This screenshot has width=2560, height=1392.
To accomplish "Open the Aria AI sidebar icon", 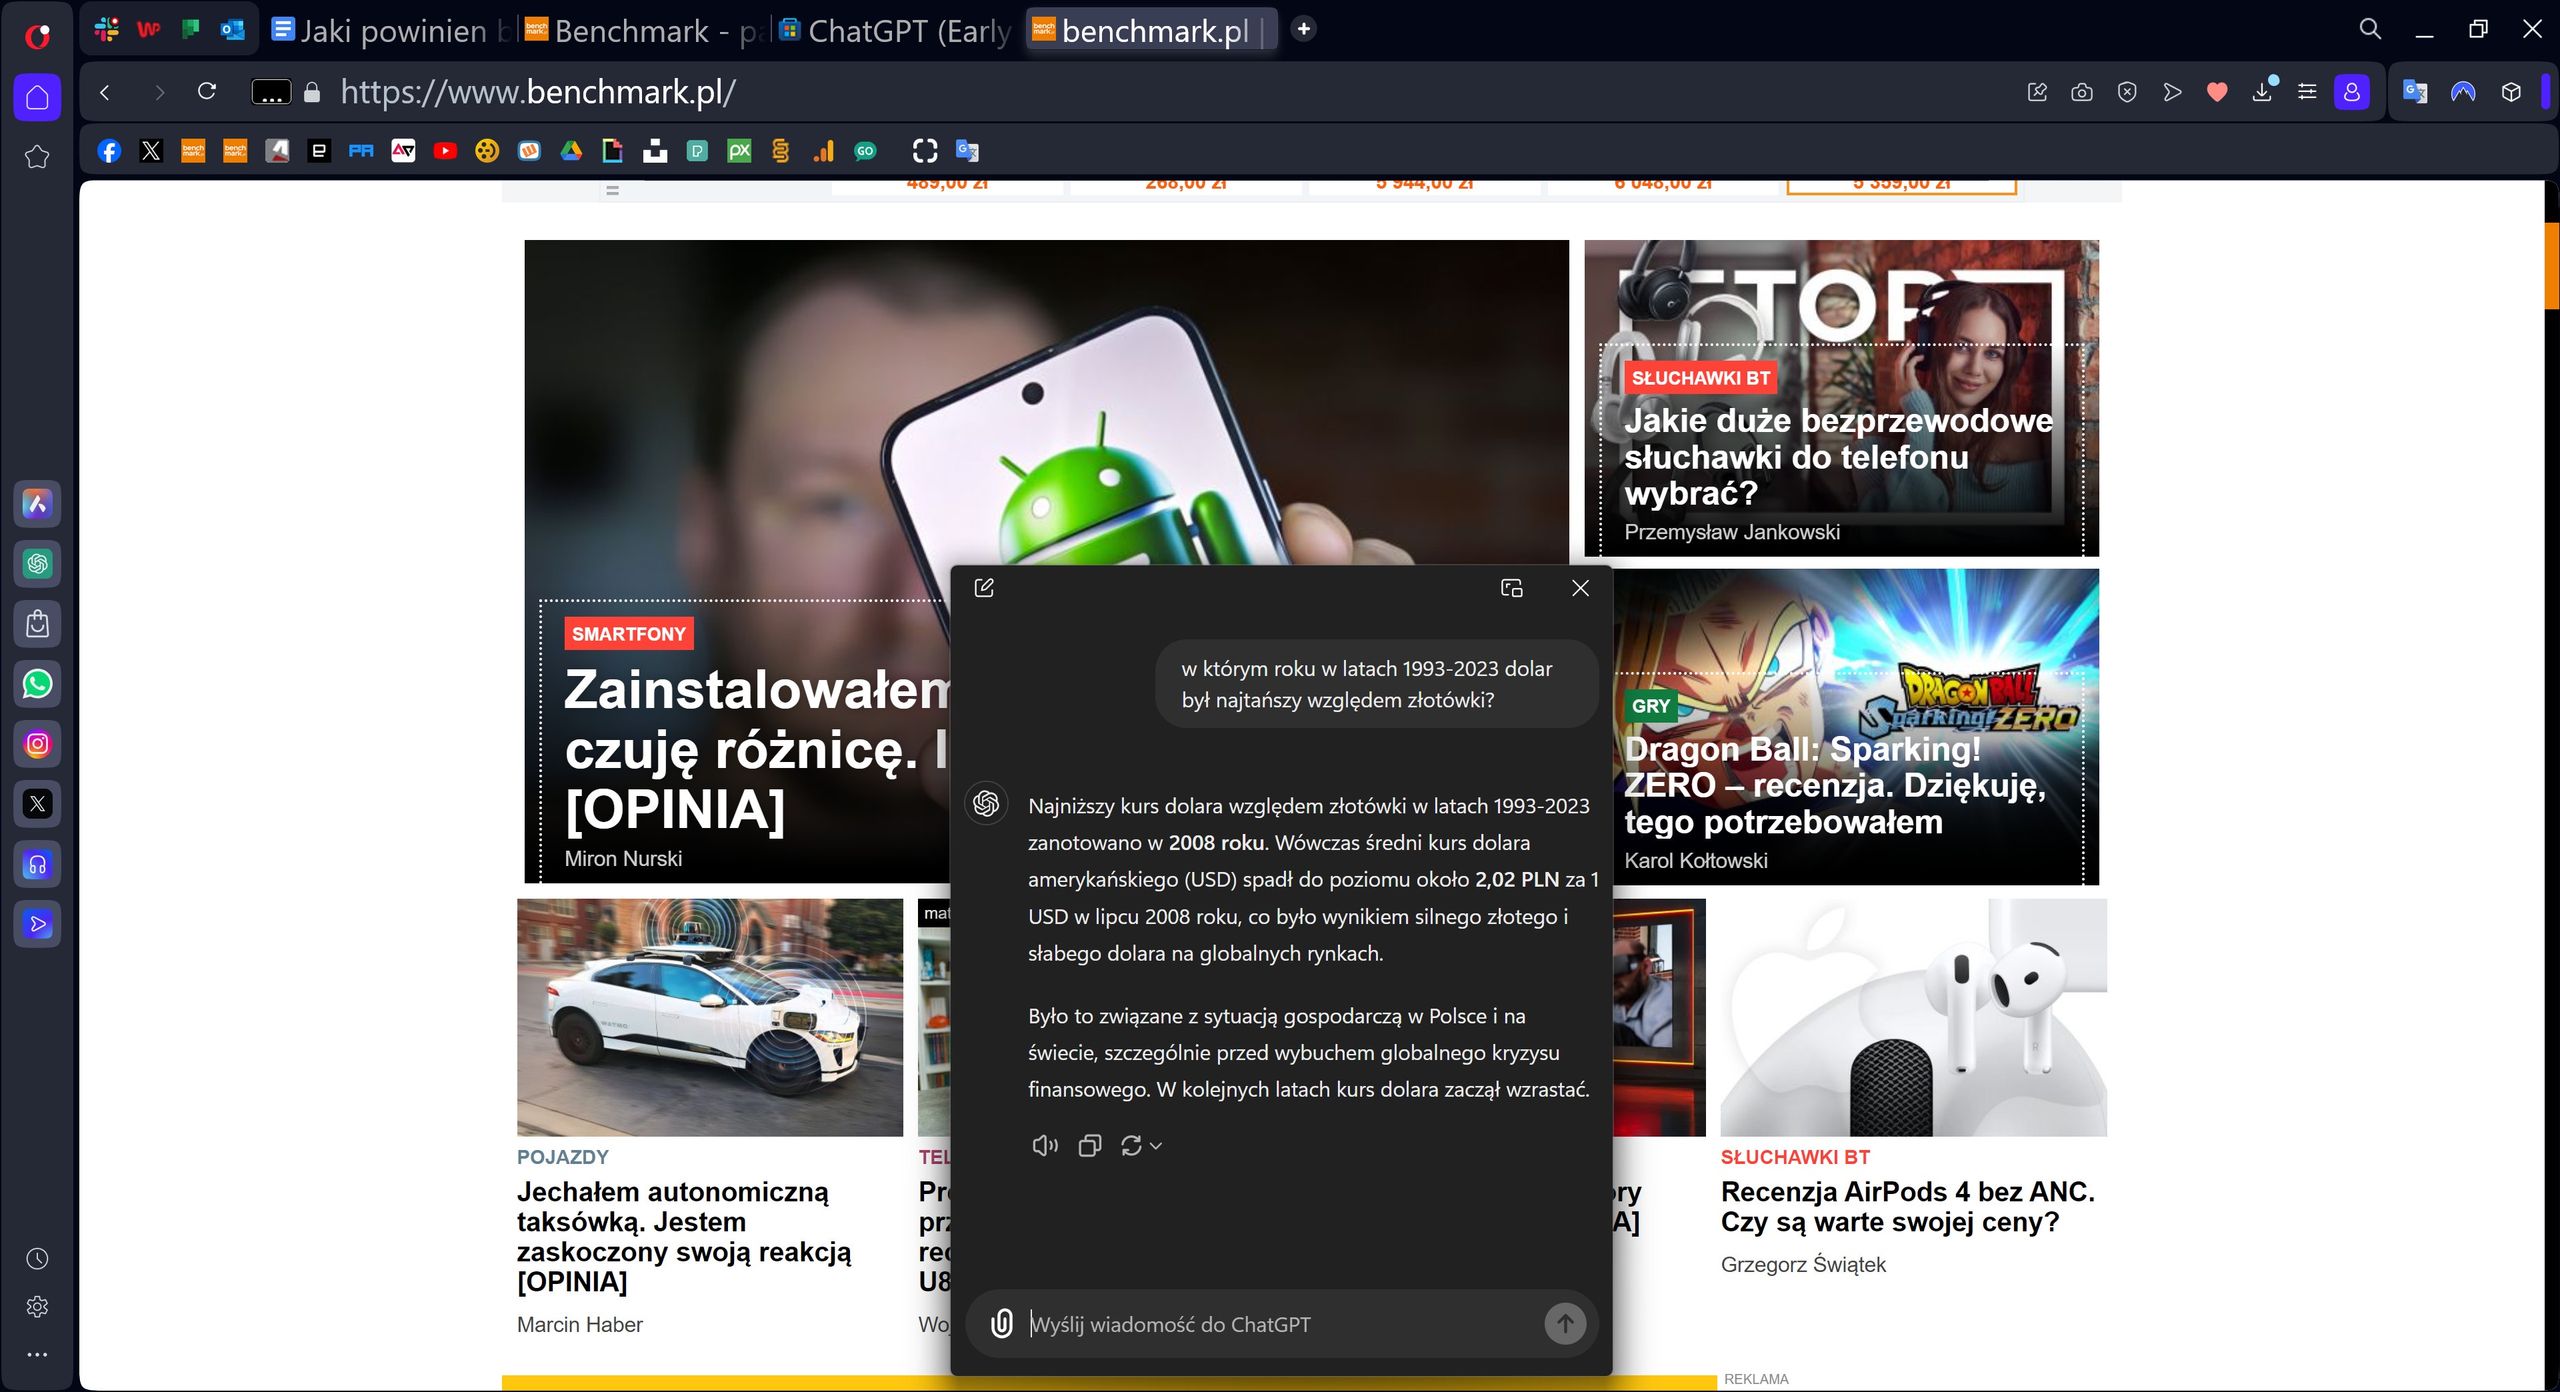I will point(37,504).
